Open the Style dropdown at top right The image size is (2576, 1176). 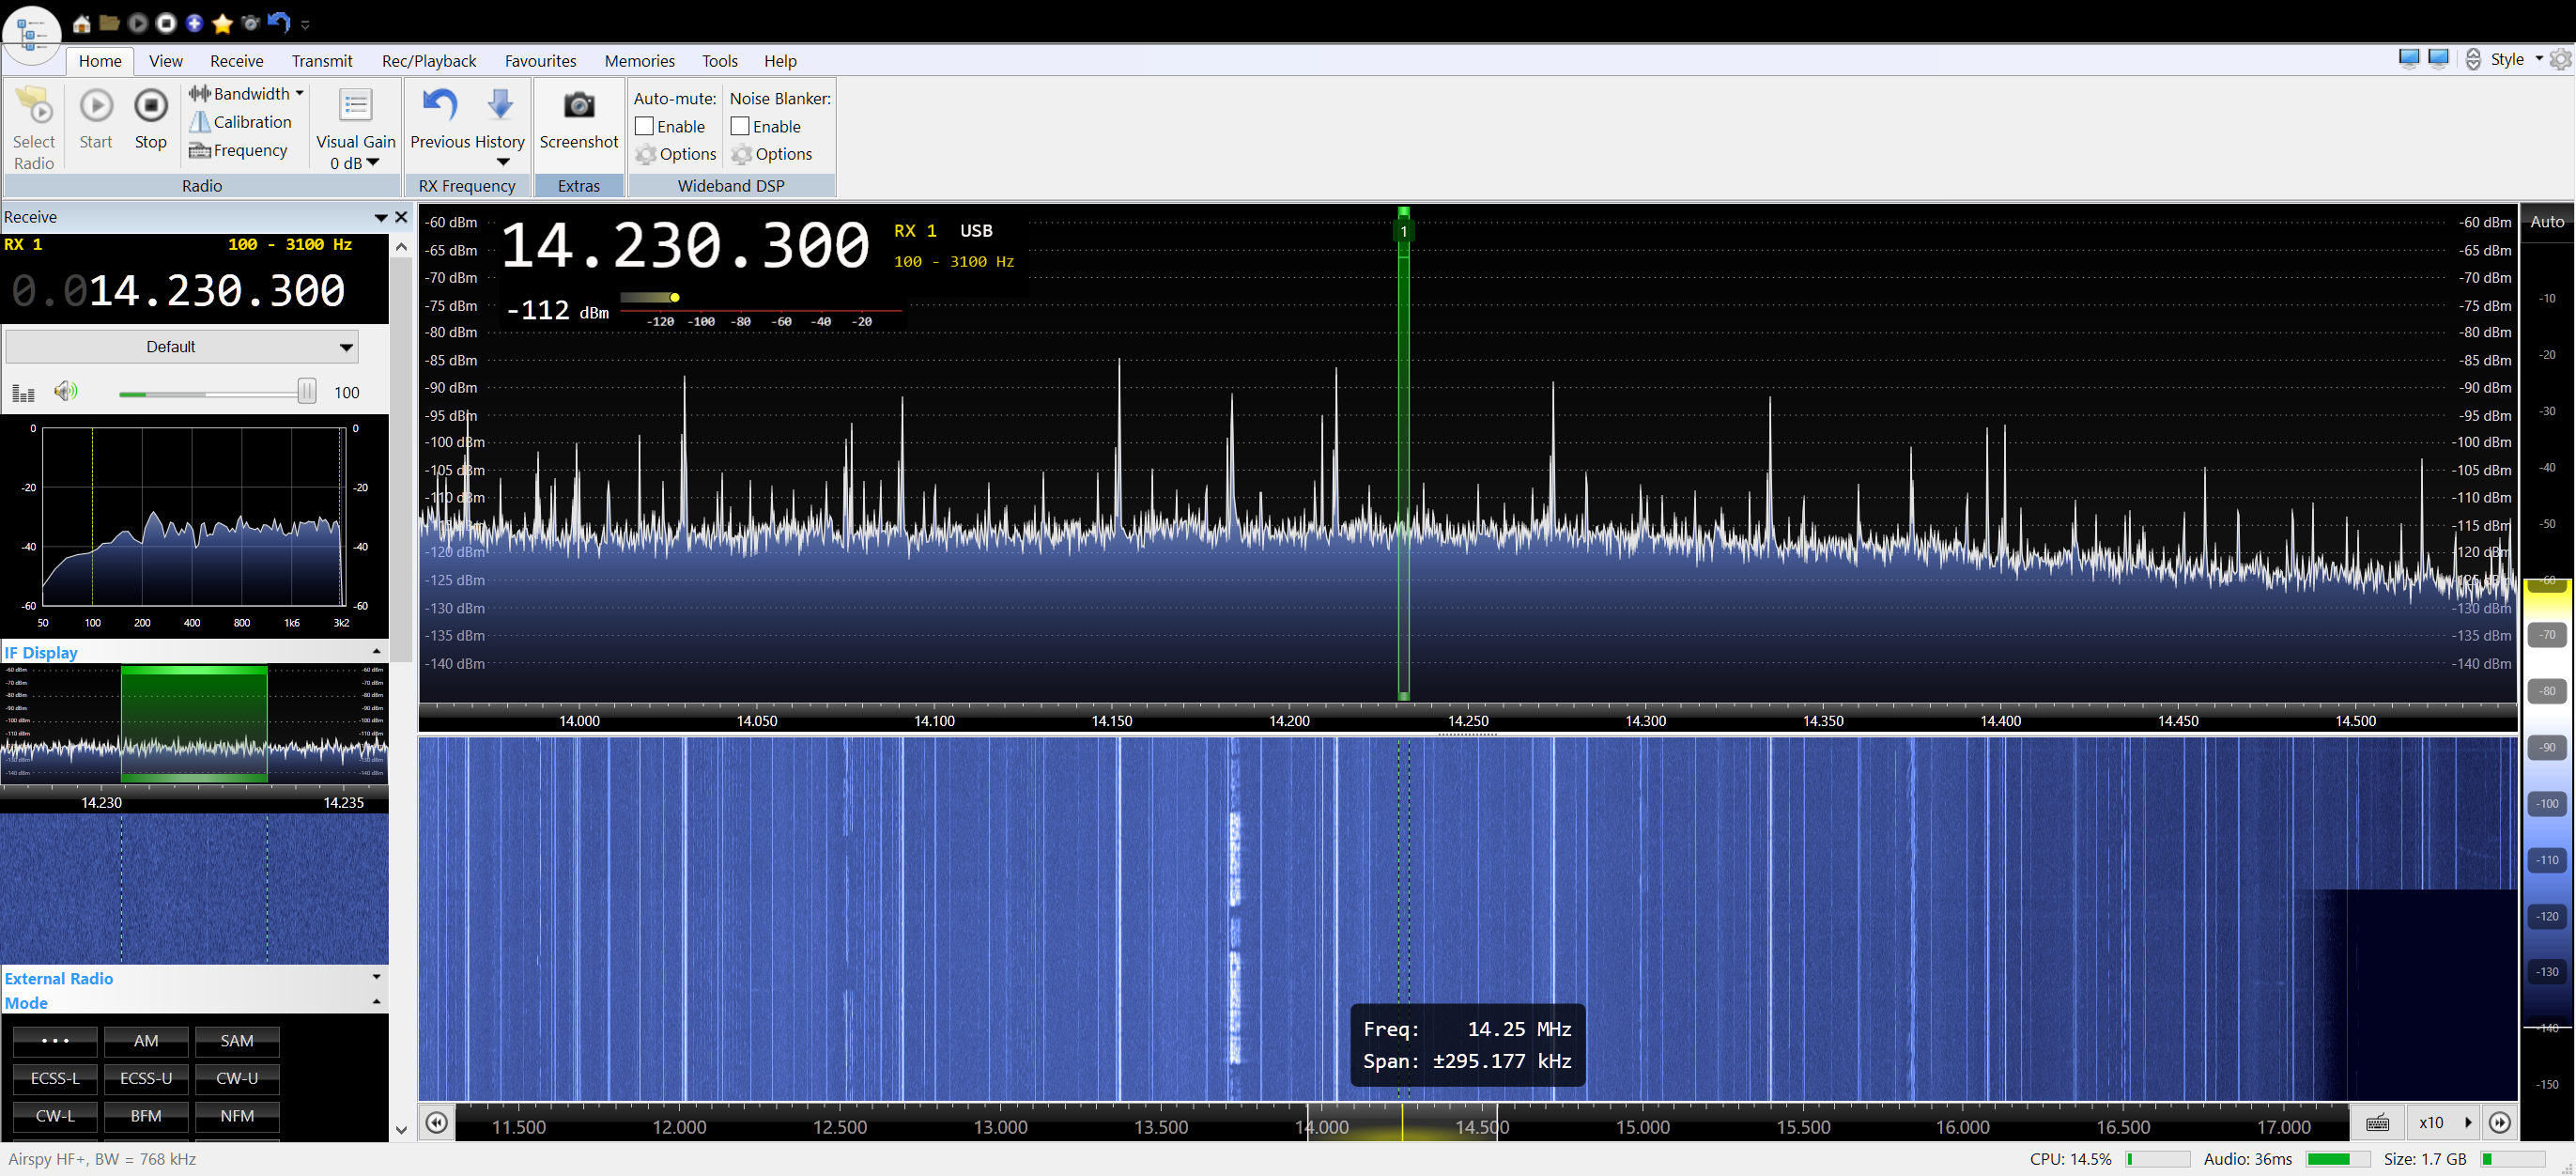(2517, 59)
